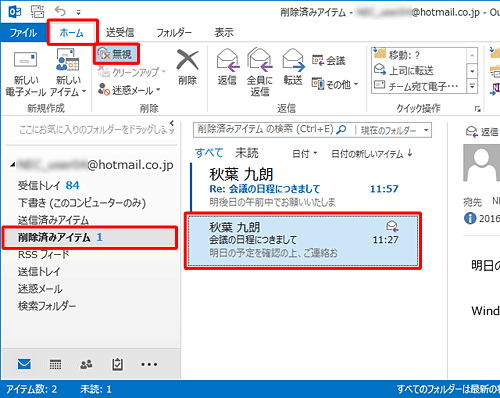
Task: Select the 会議の日程につきまして 11:27 message
Action: tap(303, 241)
